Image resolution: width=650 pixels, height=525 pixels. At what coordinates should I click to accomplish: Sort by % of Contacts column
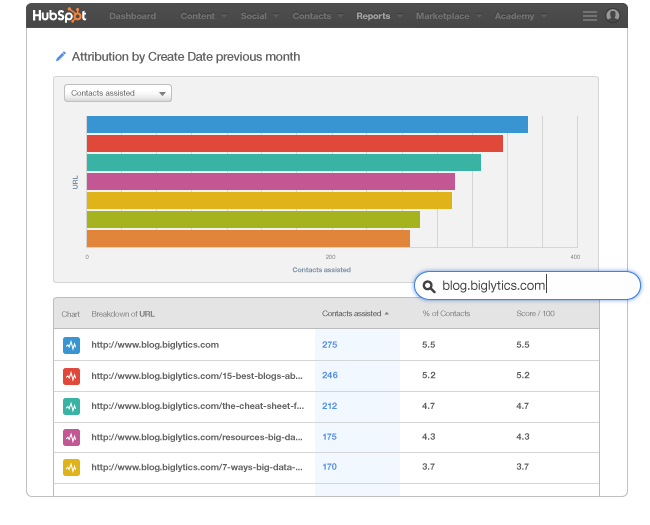tap(446, 314)
